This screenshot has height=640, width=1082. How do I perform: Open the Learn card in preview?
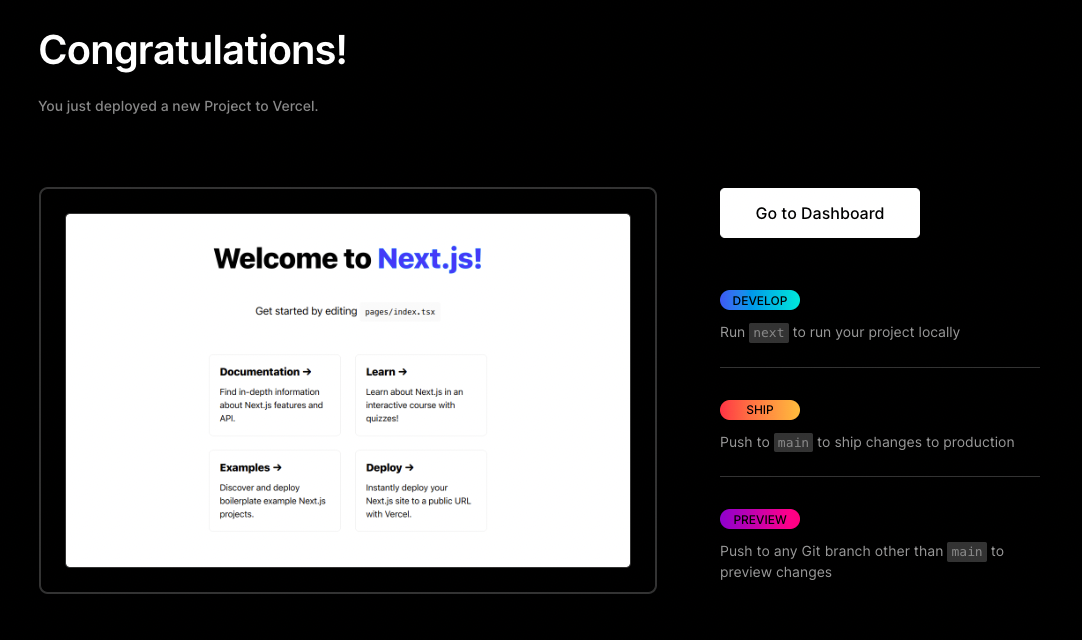point(421,395)
